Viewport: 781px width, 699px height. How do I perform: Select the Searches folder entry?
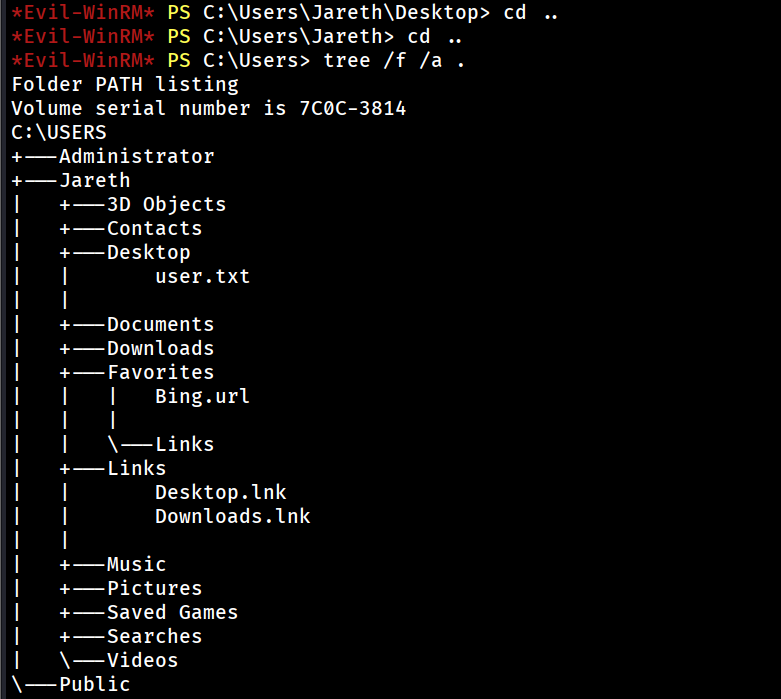(x=154, y=636)
